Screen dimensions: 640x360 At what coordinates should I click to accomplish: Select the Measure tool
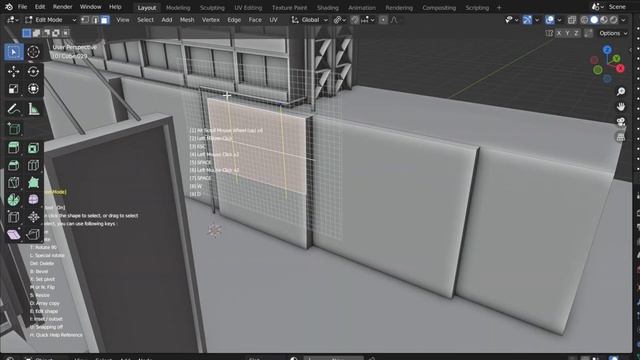point(33,109)
